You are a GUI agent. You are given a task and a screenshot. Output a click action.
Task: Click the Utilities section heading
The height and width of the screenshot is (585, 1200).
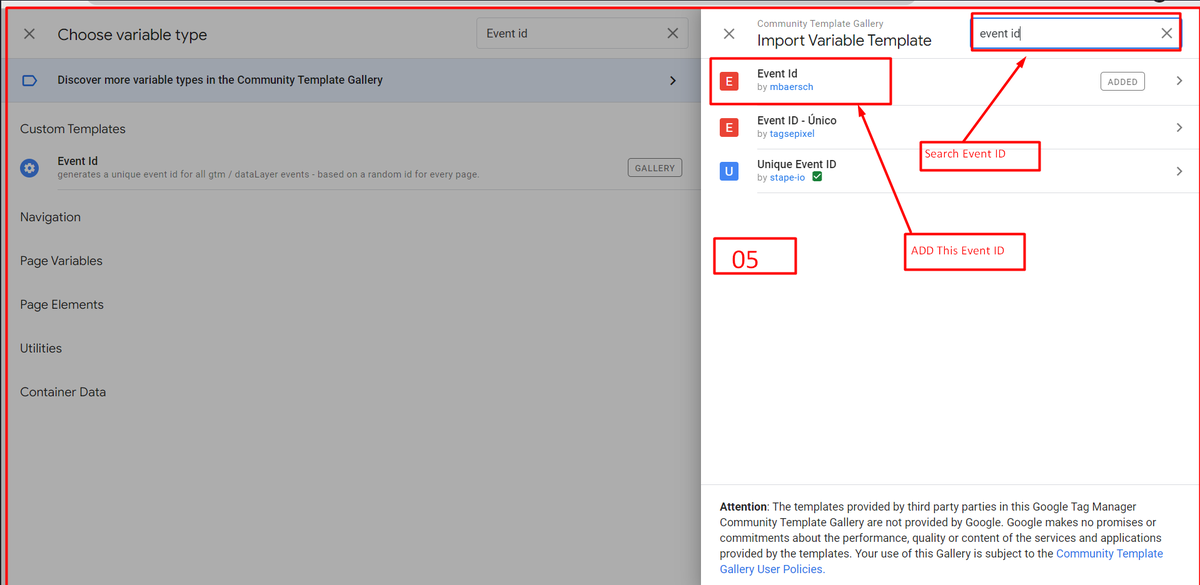coord(41,348)
